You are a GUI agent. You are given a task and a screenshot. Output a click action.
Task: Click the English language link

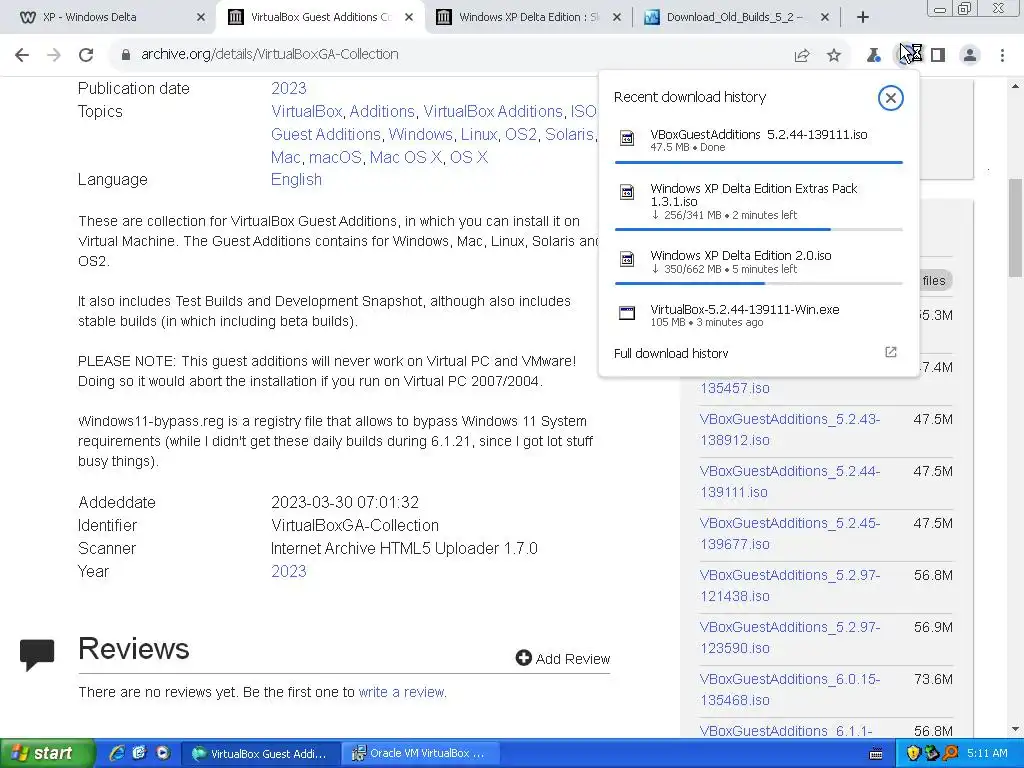pyautogui.click(x=296, y=180)
